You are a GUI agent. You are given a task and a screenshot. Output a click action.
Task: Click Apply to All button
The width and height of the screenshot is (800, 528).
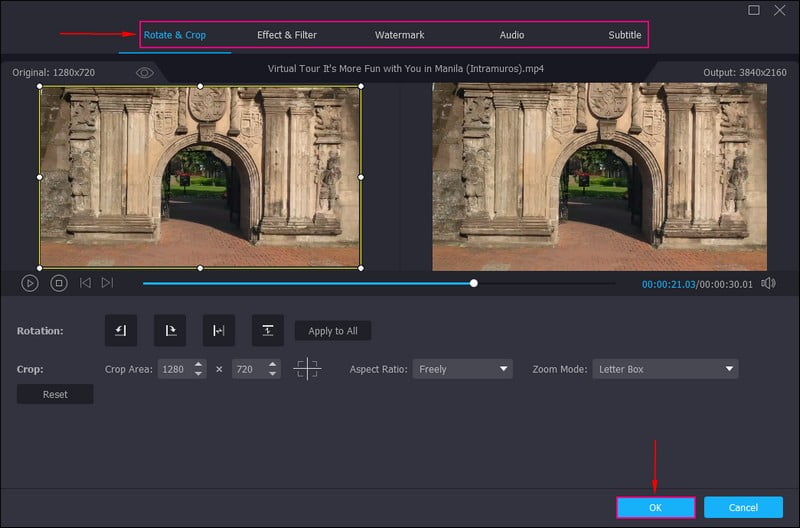click(x=333, y=331)
